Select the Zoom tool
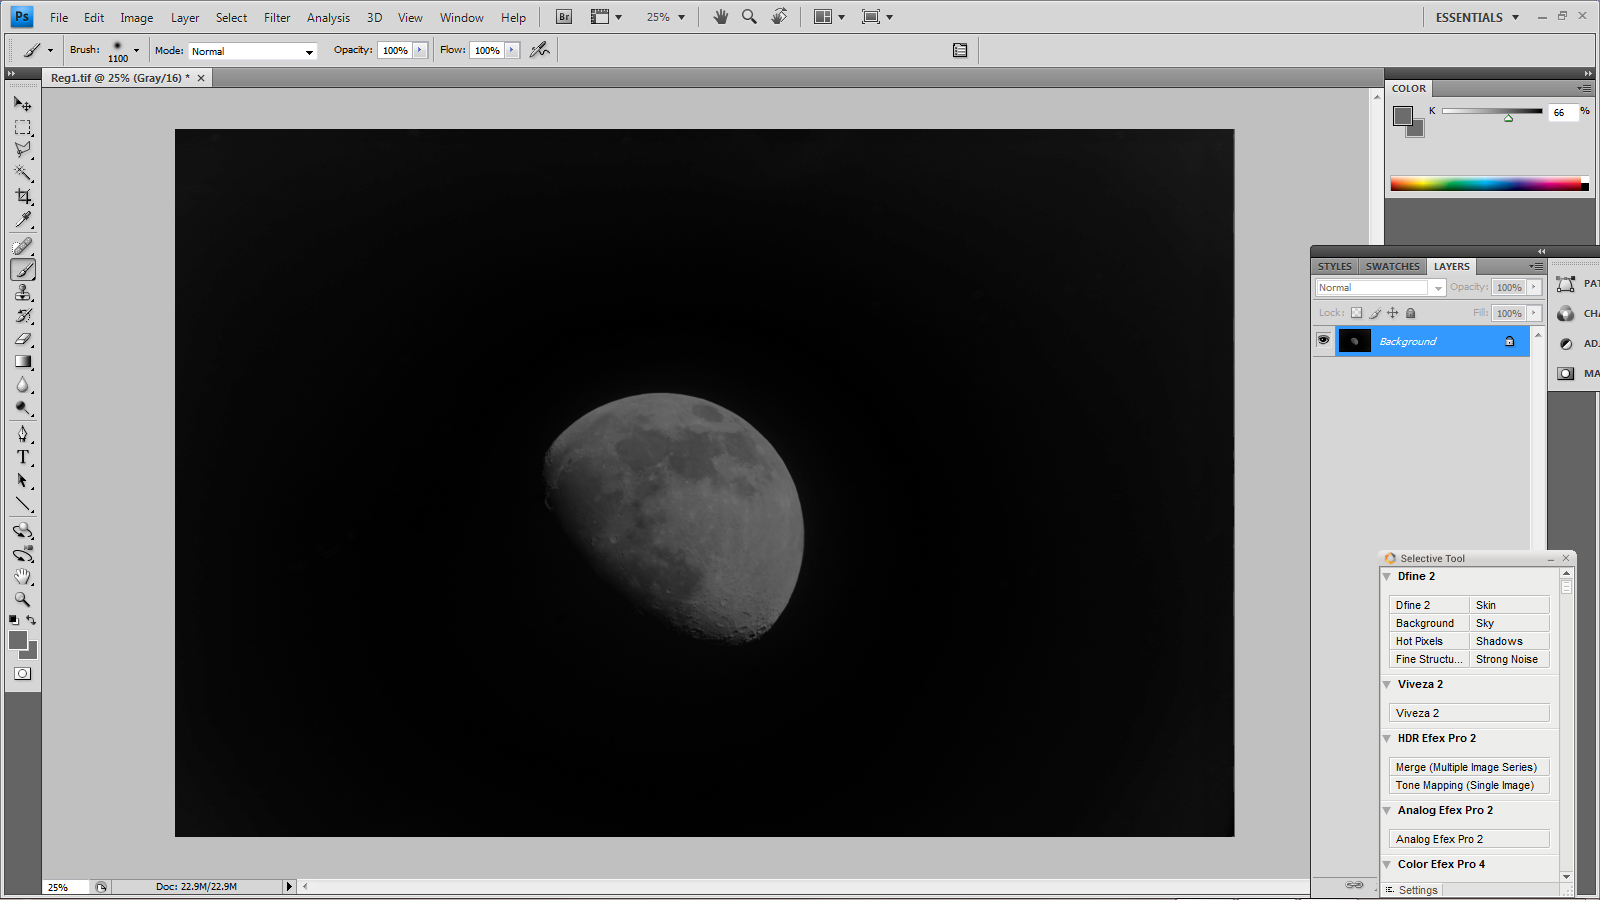The width and height of the screenshot is (1600, 900). [x=23, y=599]
